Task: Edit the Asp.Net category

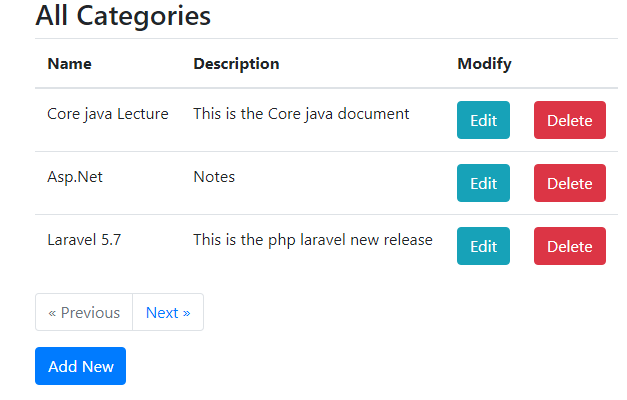Action: click(x=483, y=183)
